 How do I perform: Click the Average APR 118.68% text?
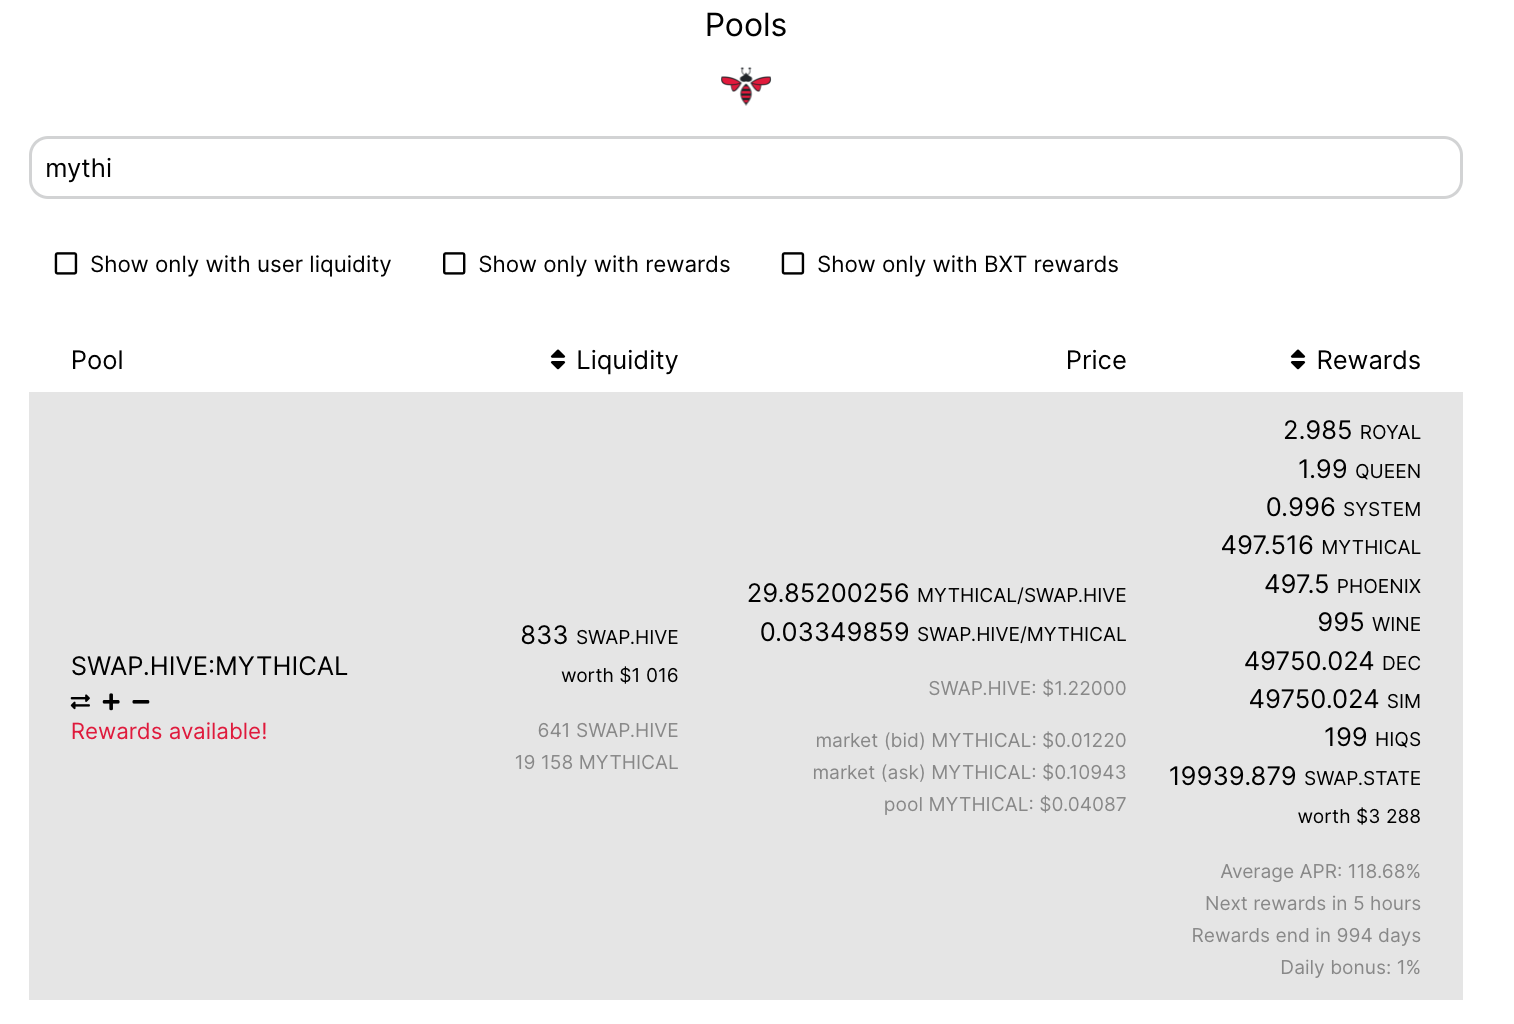[1320, 871]
